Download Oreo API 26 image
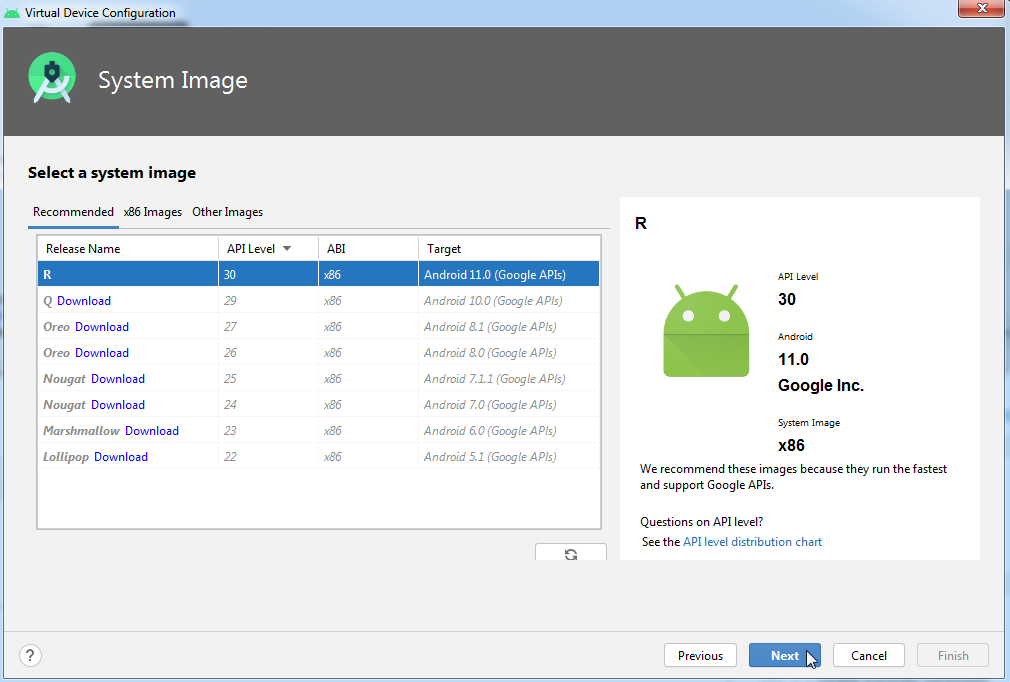The height and width of the screenshot is (682, 1010). pos(102,353)
